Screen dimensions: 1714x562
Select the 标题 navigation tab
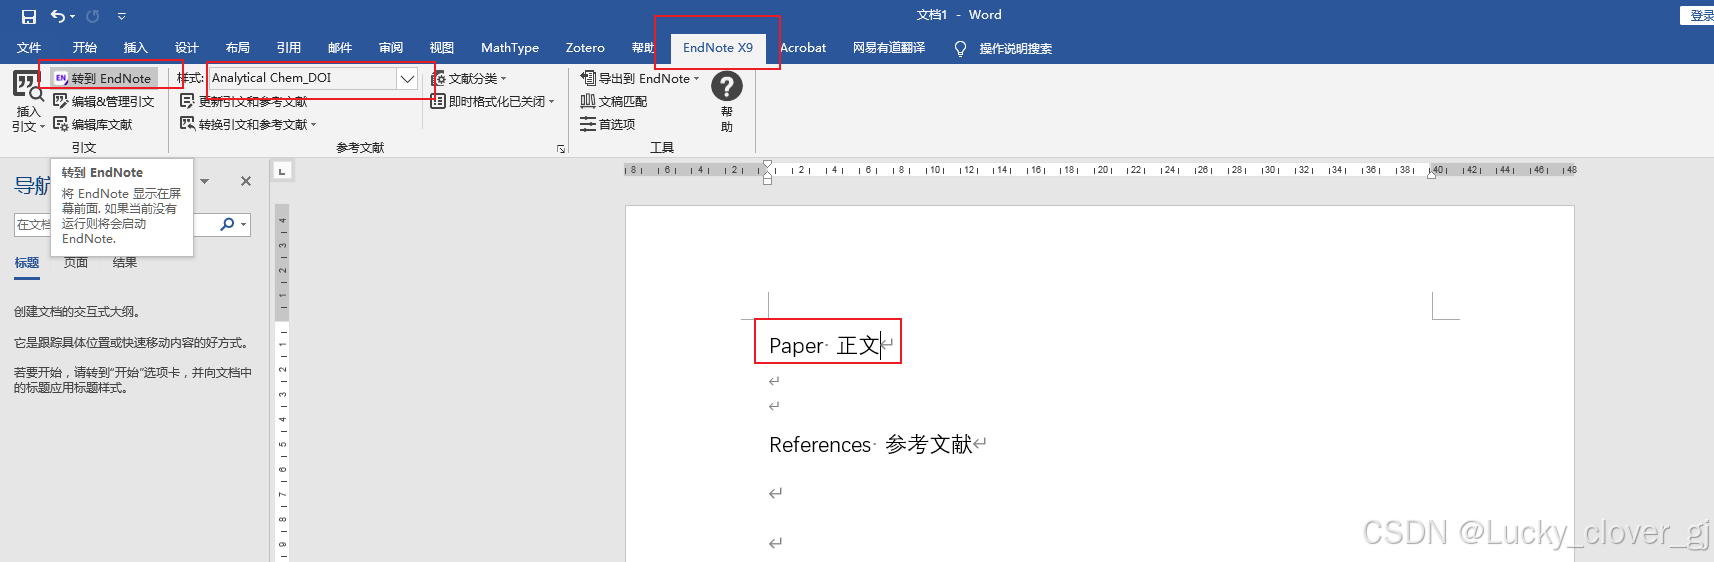[27, 263]
